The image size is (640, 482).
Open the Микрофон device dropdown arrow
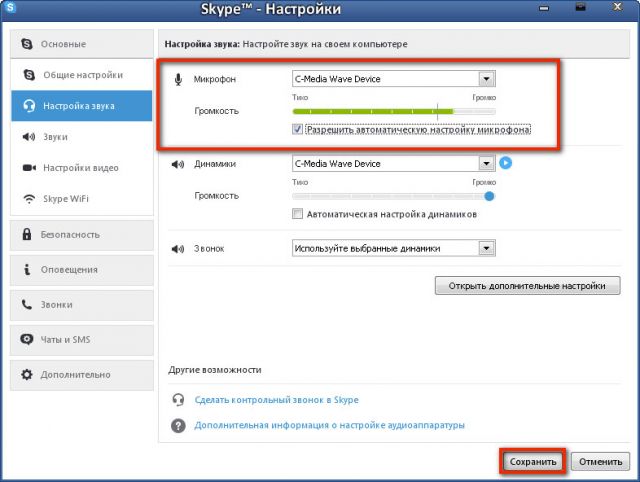(x=487, y=78)
